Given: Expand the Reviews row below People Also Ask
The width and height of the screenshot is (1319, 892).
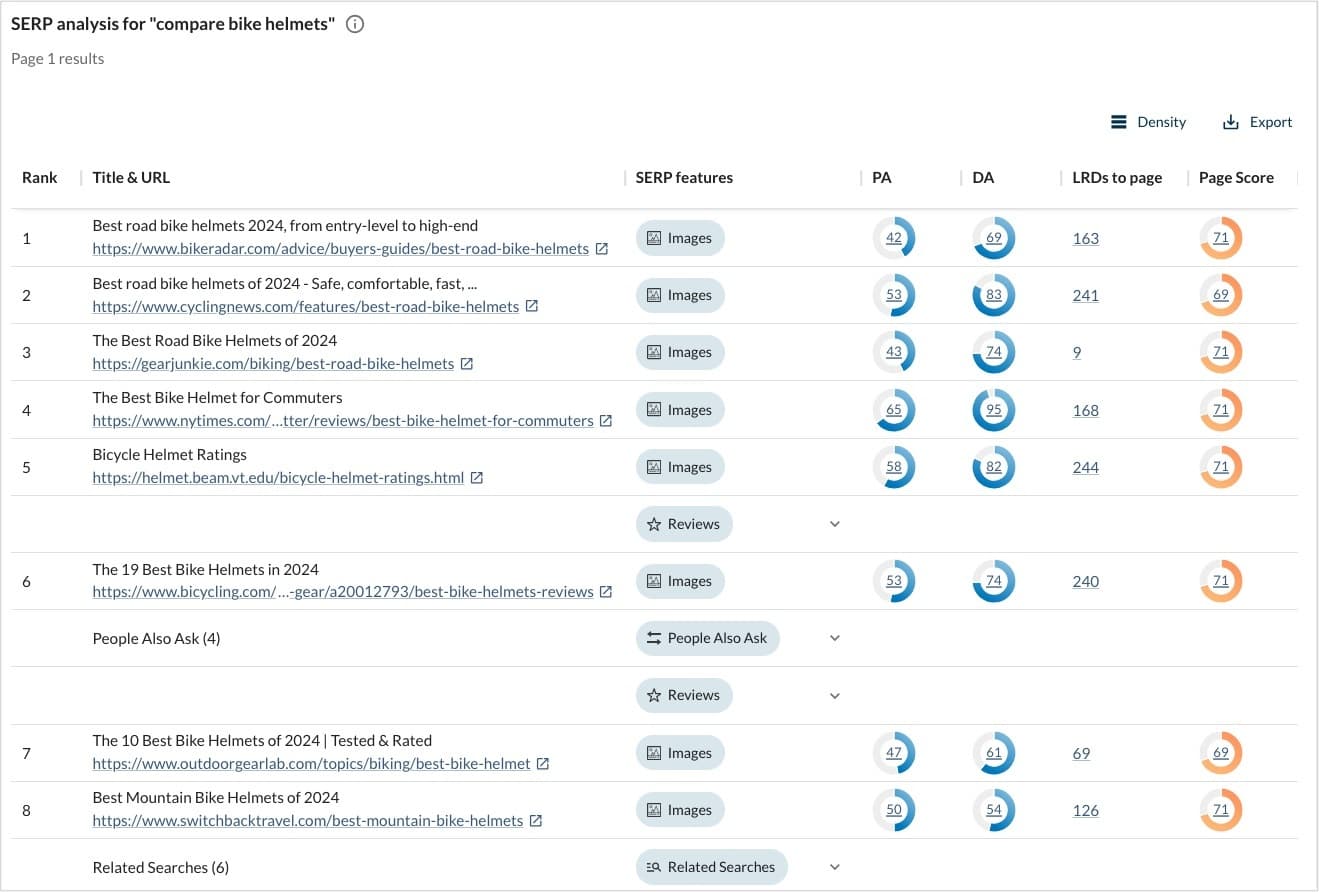Looking at the screenshot, I should tap(835, 695).
